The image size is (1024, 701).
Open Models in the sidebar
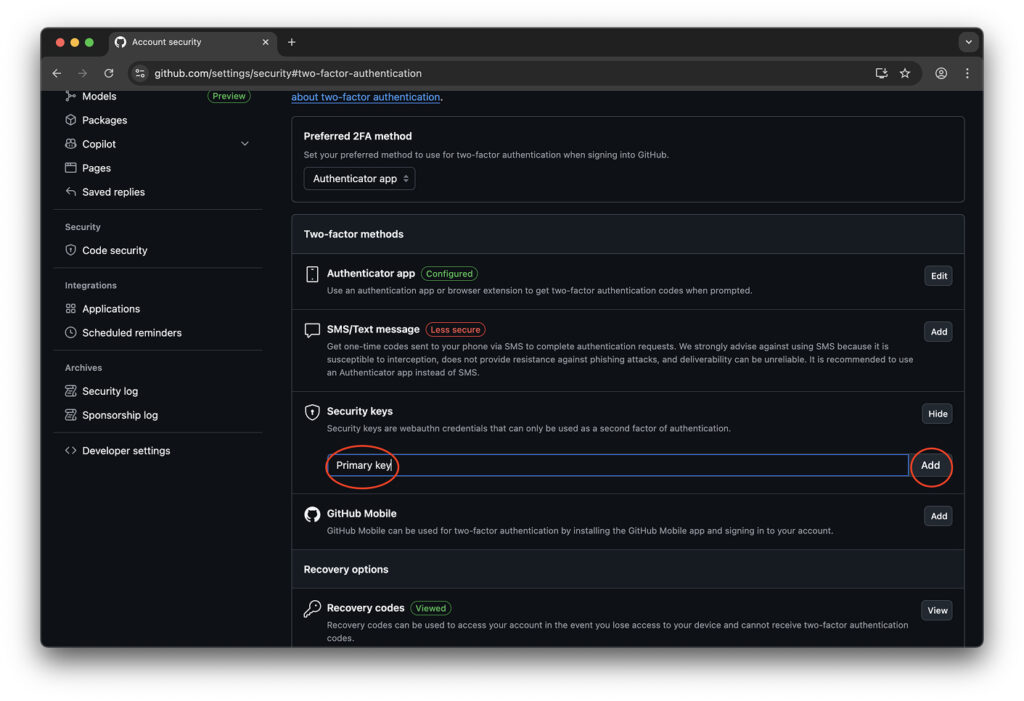point(99,96)
